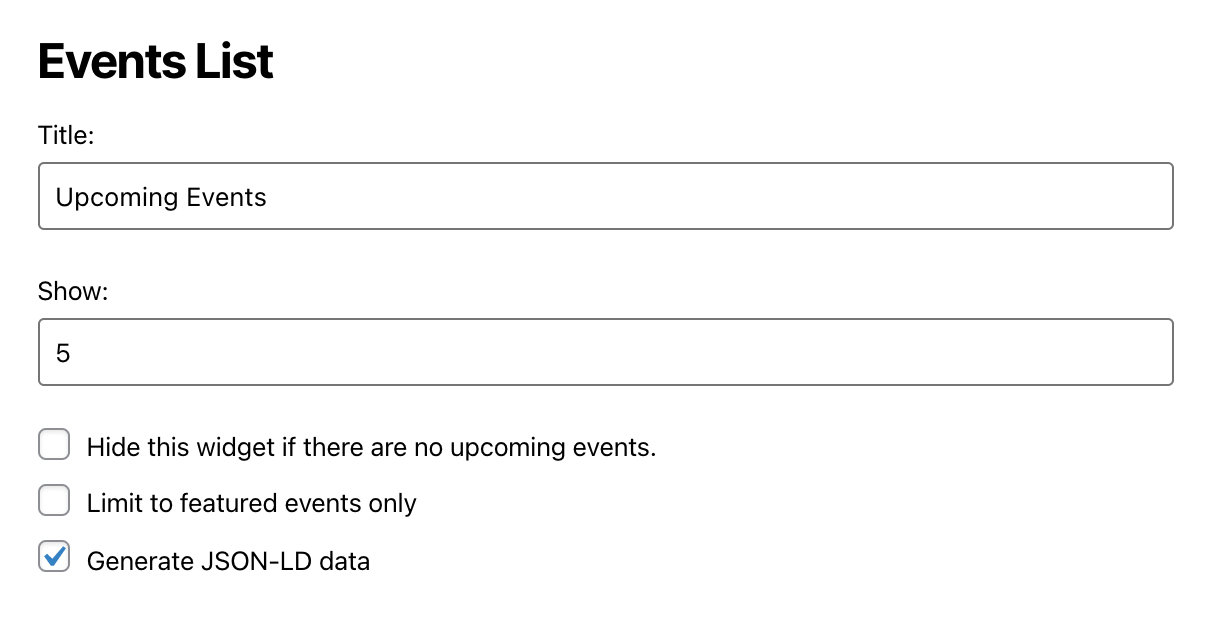
Task: Click the 'Show:' field label
Action: click(x=72, y=291)
